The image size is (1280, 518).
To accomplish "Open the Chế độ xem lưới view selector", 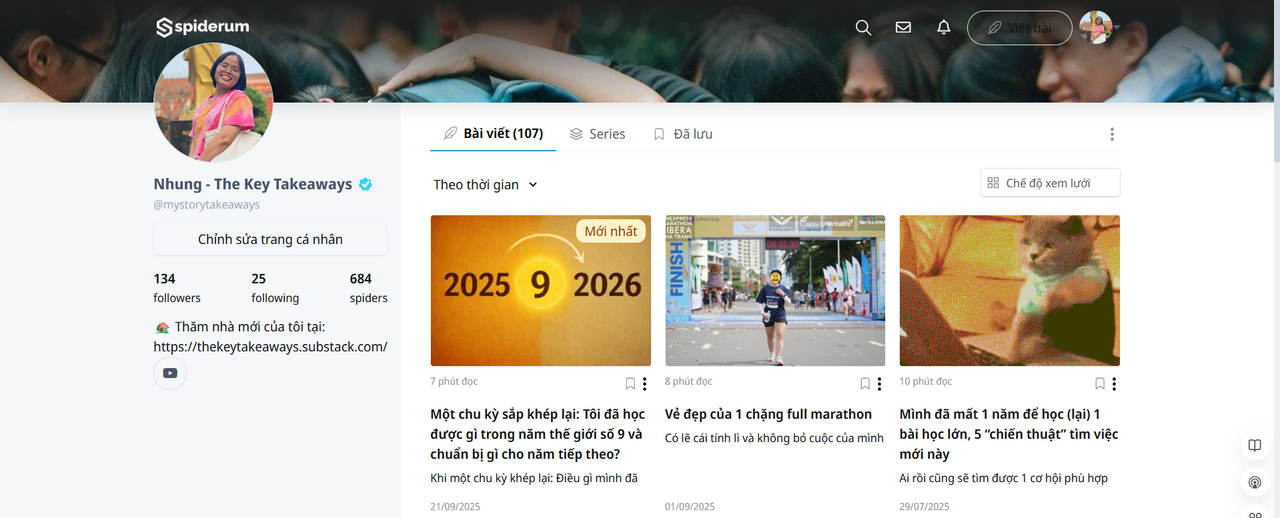I will coord(1050,183).
